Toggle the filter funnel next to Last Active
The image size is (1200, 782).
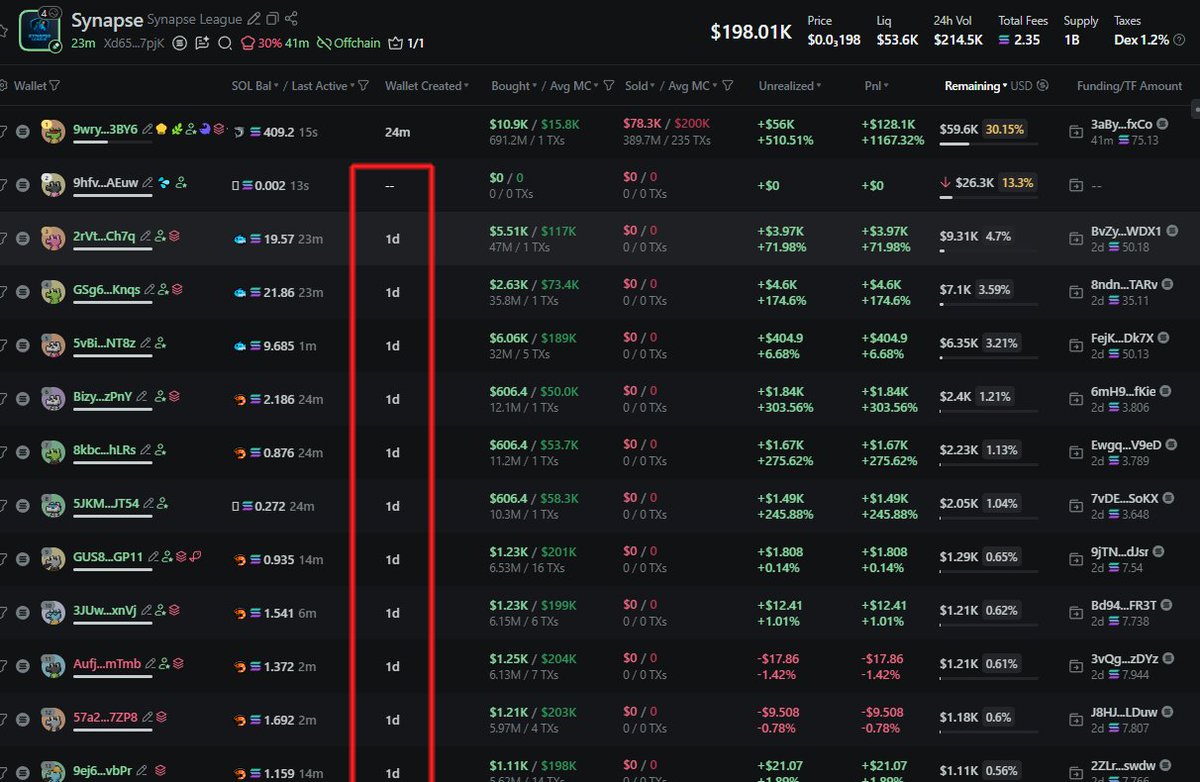point(363,86)
